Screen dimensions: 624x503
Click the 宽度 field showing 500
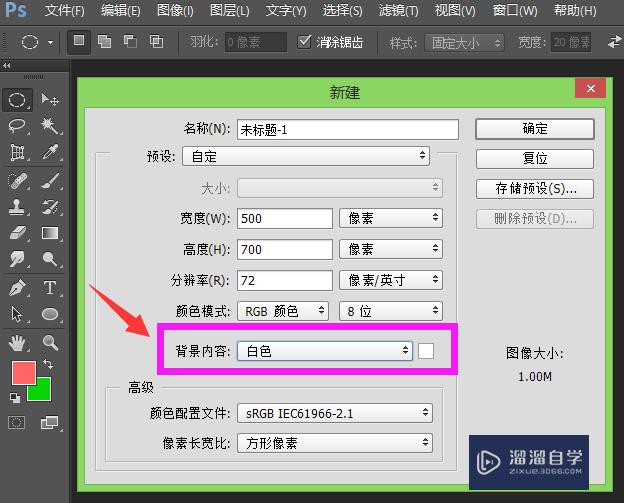click(x=285, y=218)
